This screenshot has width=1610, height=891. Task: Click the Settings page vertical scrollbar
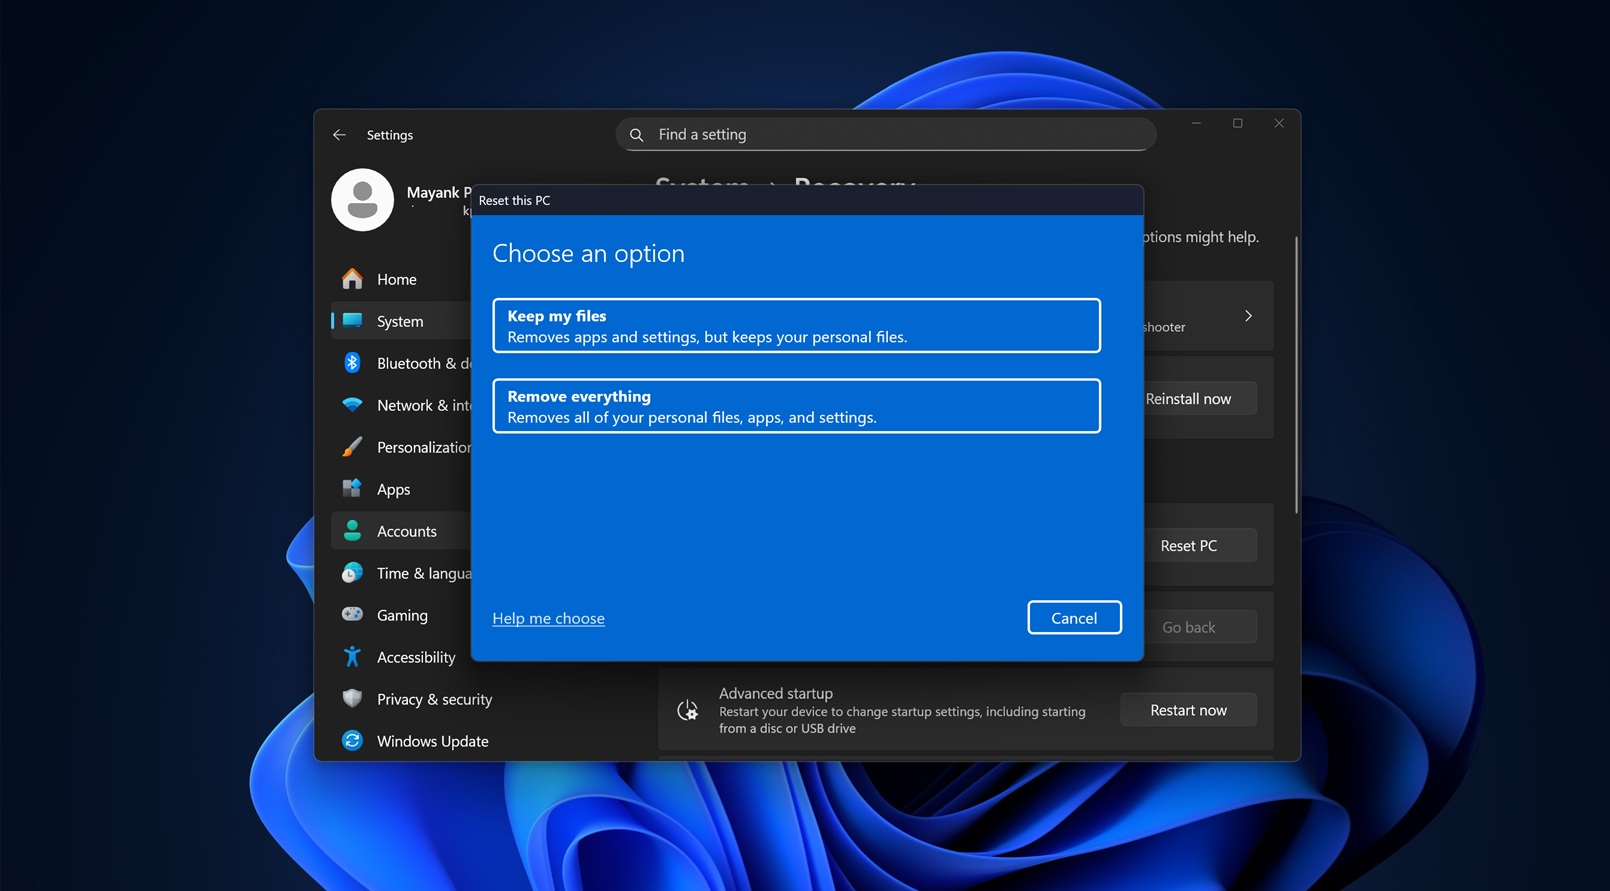tap(1296, 375)
